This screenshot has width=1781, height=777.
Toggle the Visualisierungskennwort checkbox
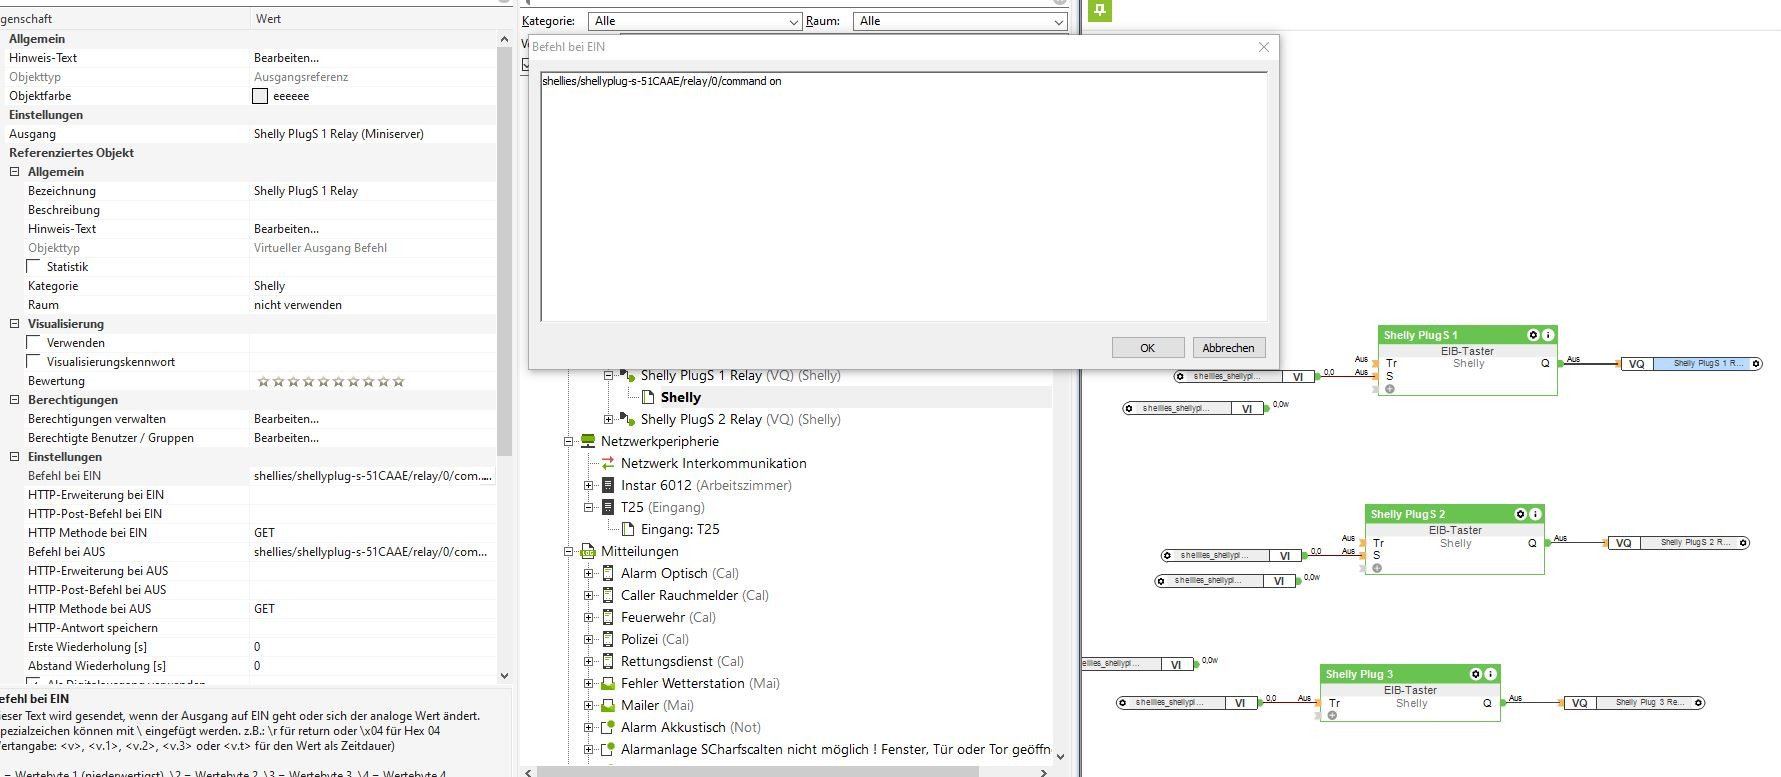click(34, 362)
